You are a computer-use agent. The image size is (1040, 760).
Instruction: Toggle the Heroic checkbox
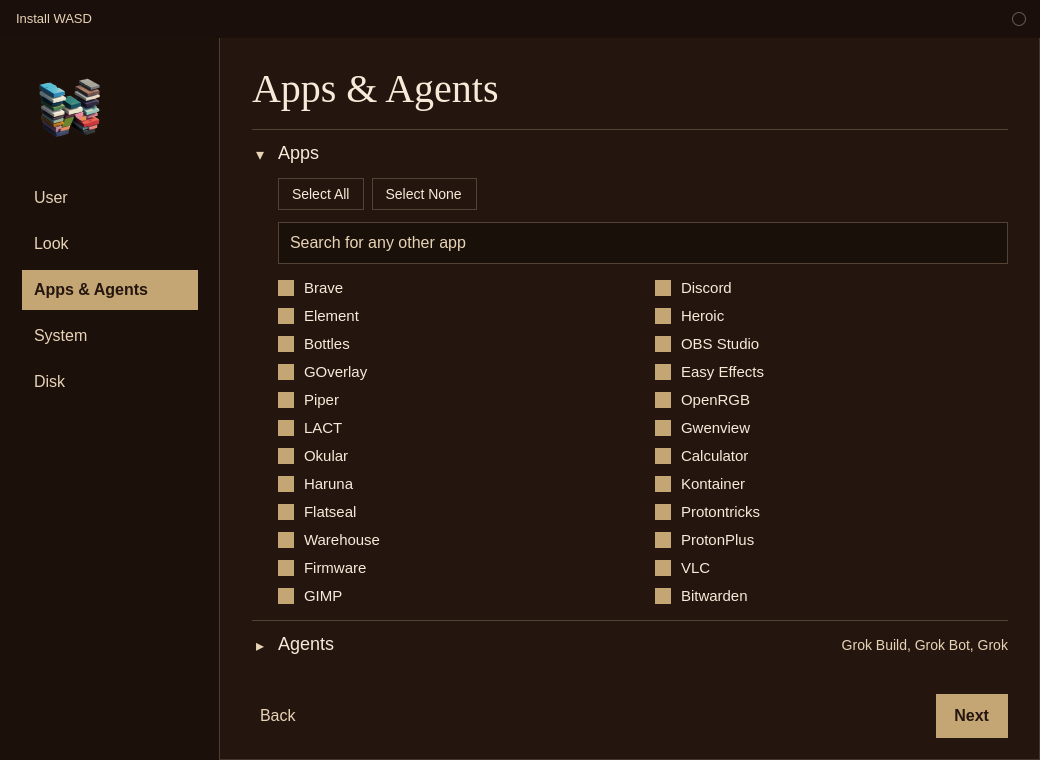pyautogui.click(x=663, y=316)
